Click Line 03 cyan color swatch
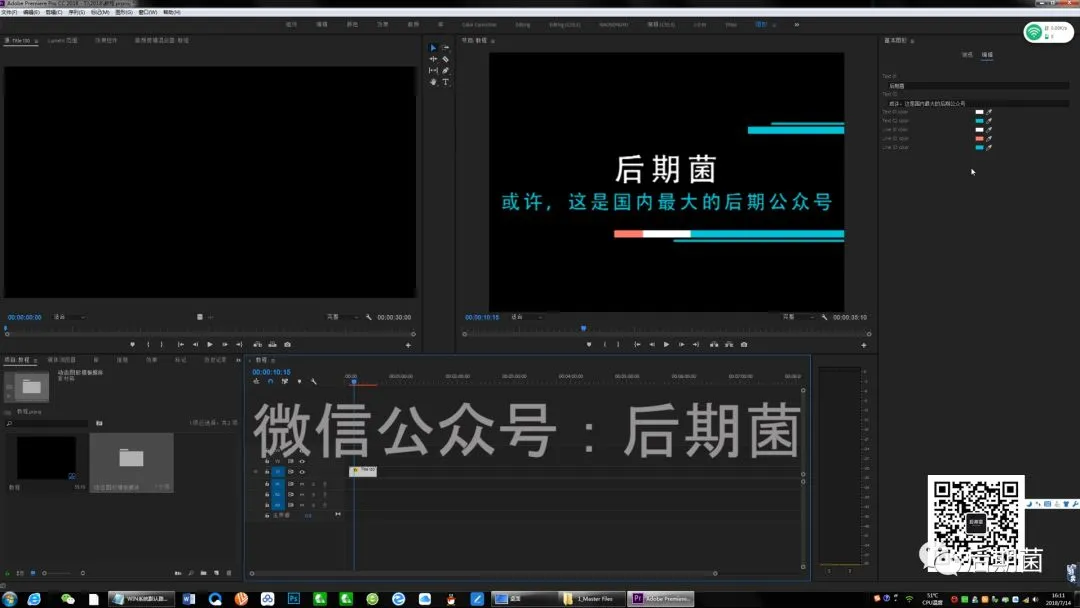The width and height of the screenshot is (1080, 608). (x=979, y=147)
